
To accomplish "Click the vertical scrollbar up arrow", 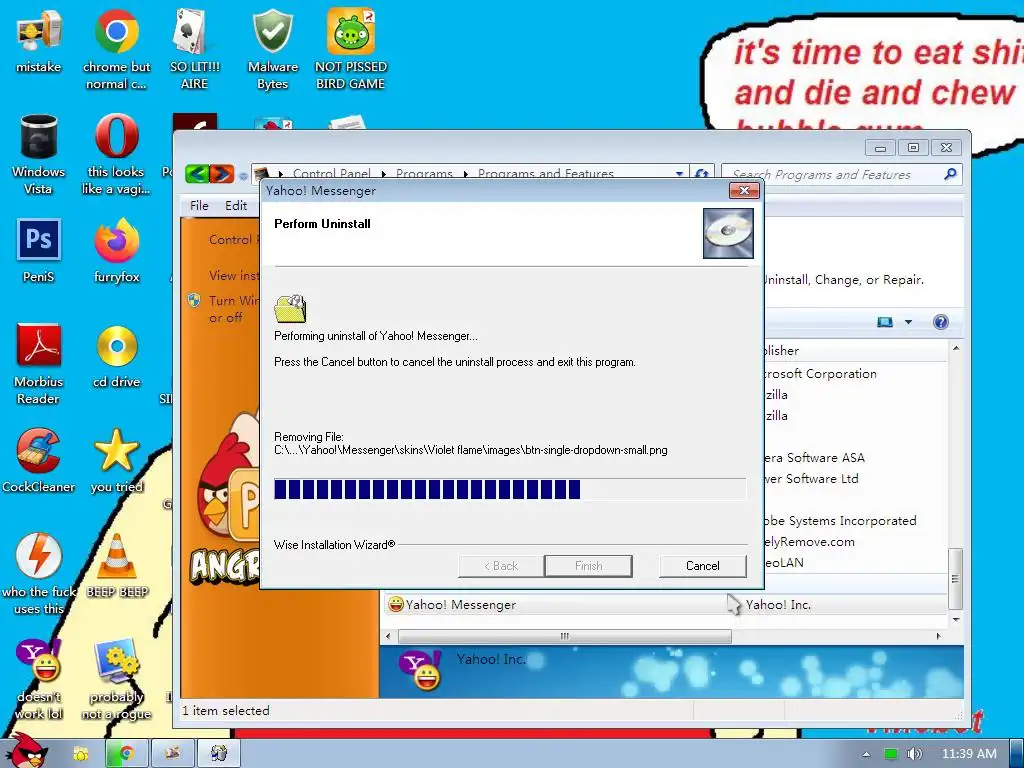I will [x=956, y=349].
